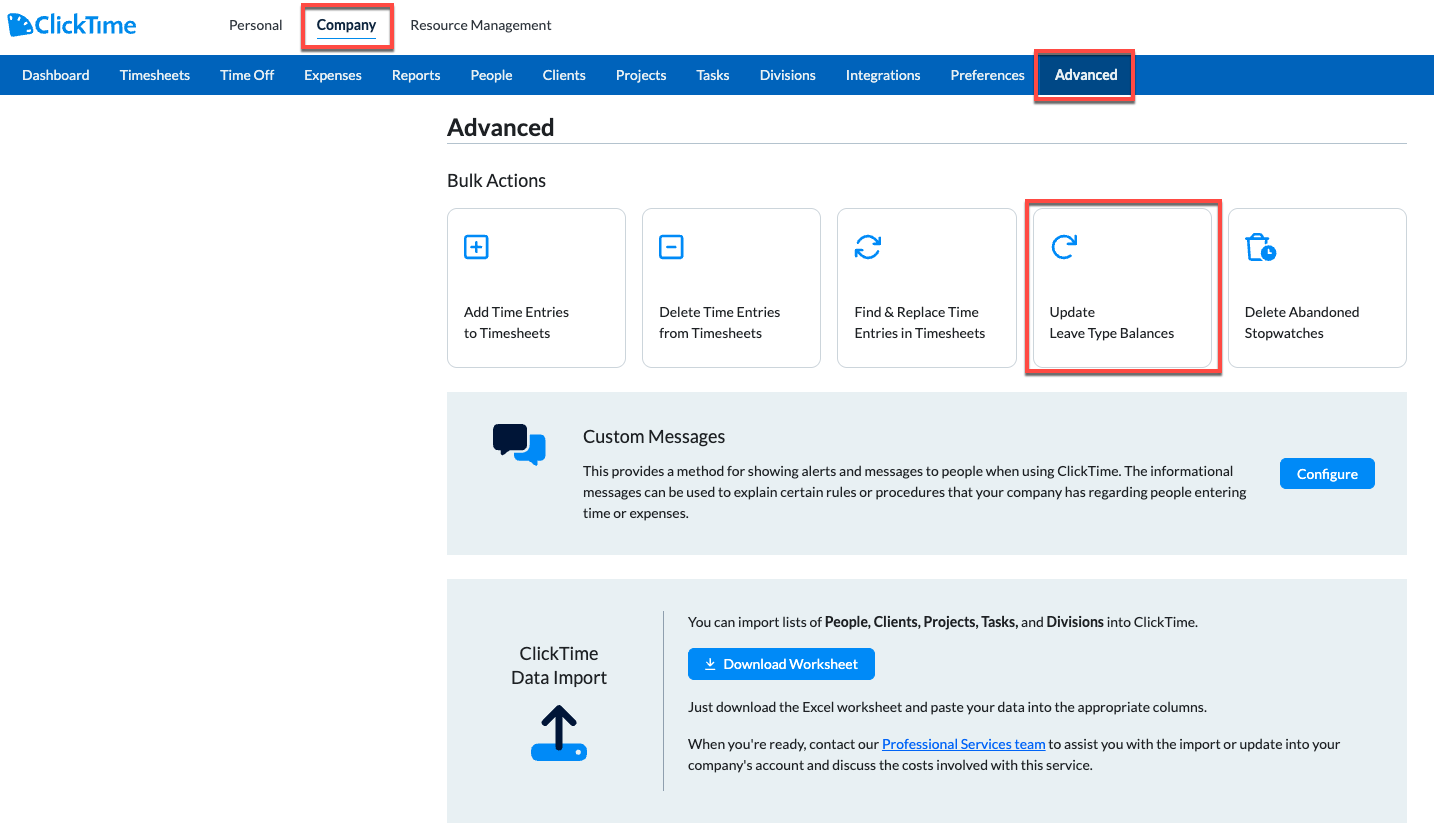Open Add Time Entries to Timesheets card
The image size is (1434, 840).
[x=536, y=288]
